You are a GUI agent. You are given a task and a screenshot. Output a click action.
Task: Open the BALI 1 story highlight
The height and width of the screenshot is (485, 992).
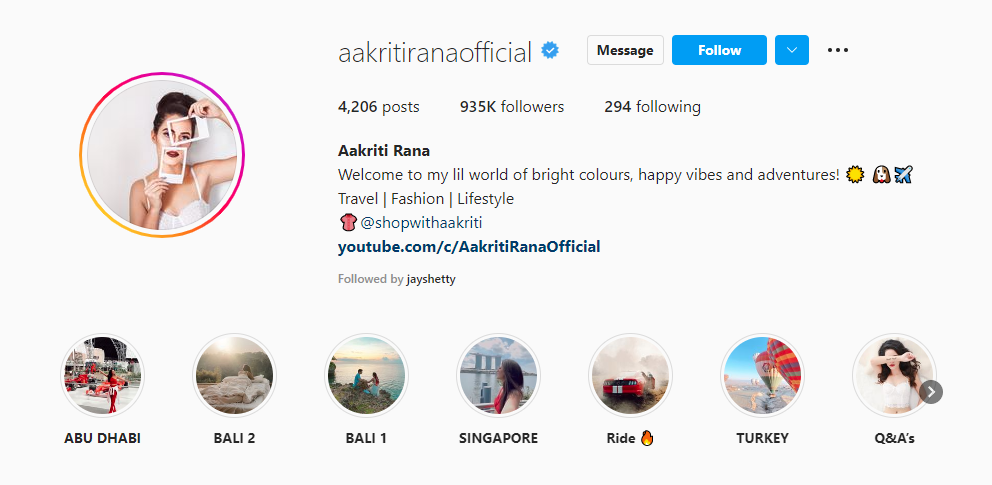366,376
